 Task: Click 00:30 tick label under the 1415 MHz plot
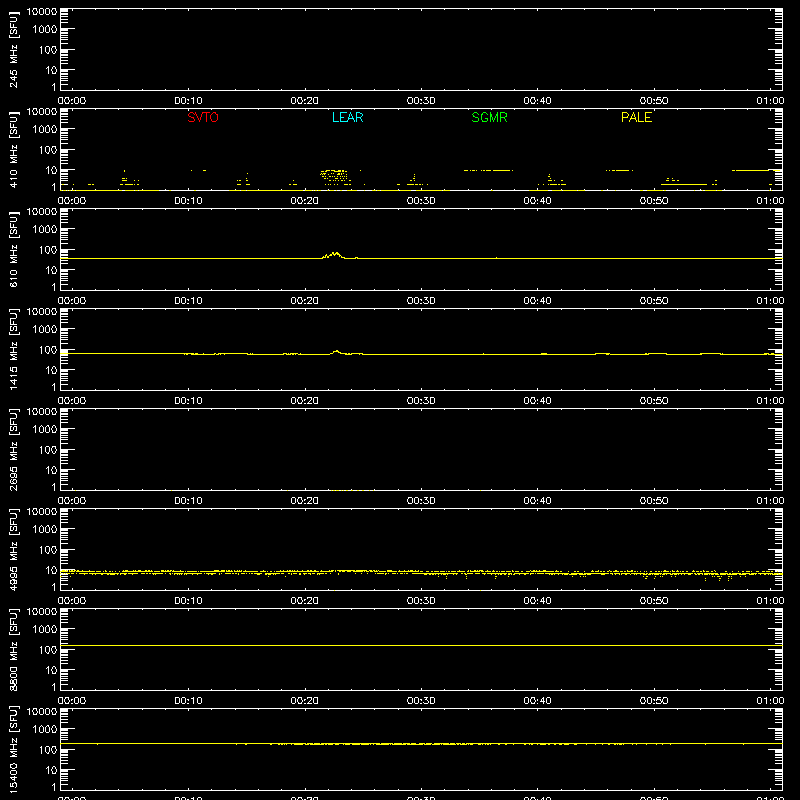point(421,401)
